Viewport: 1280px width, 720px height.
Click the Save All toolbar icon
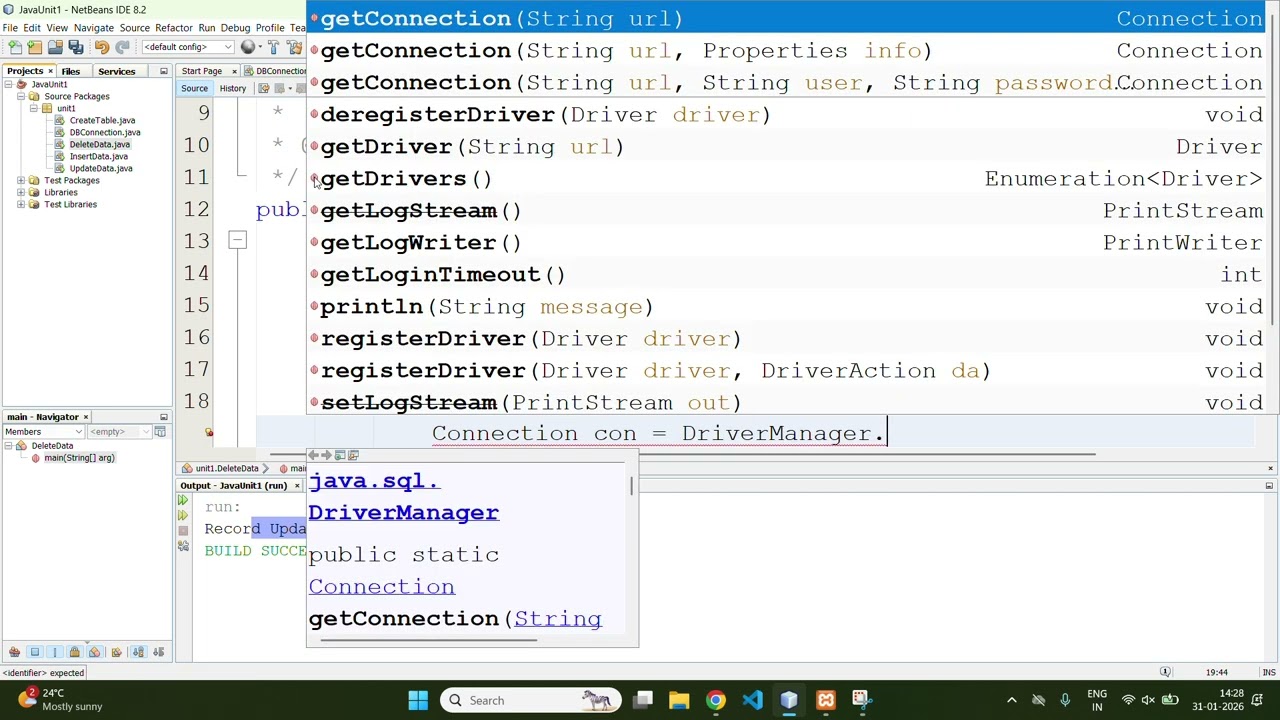click(75, 47)
